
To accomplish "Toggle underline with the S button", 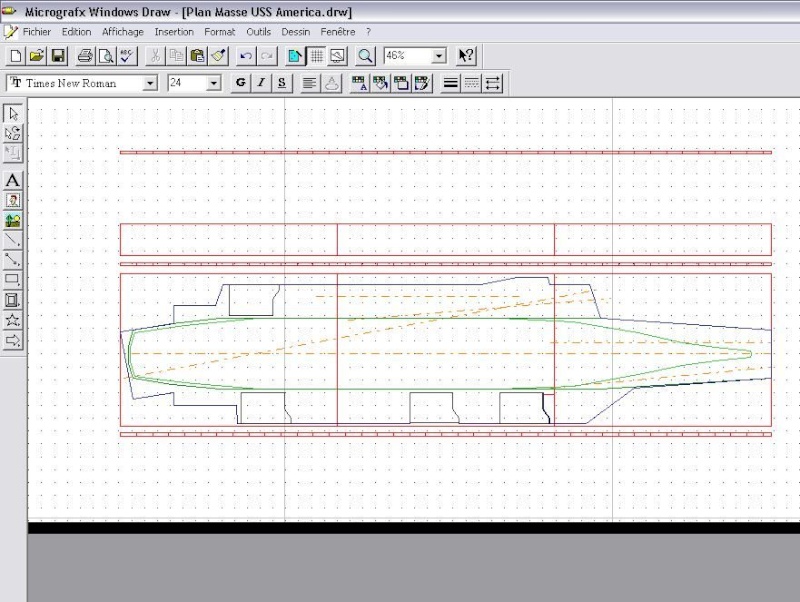I will coord(282,83).
